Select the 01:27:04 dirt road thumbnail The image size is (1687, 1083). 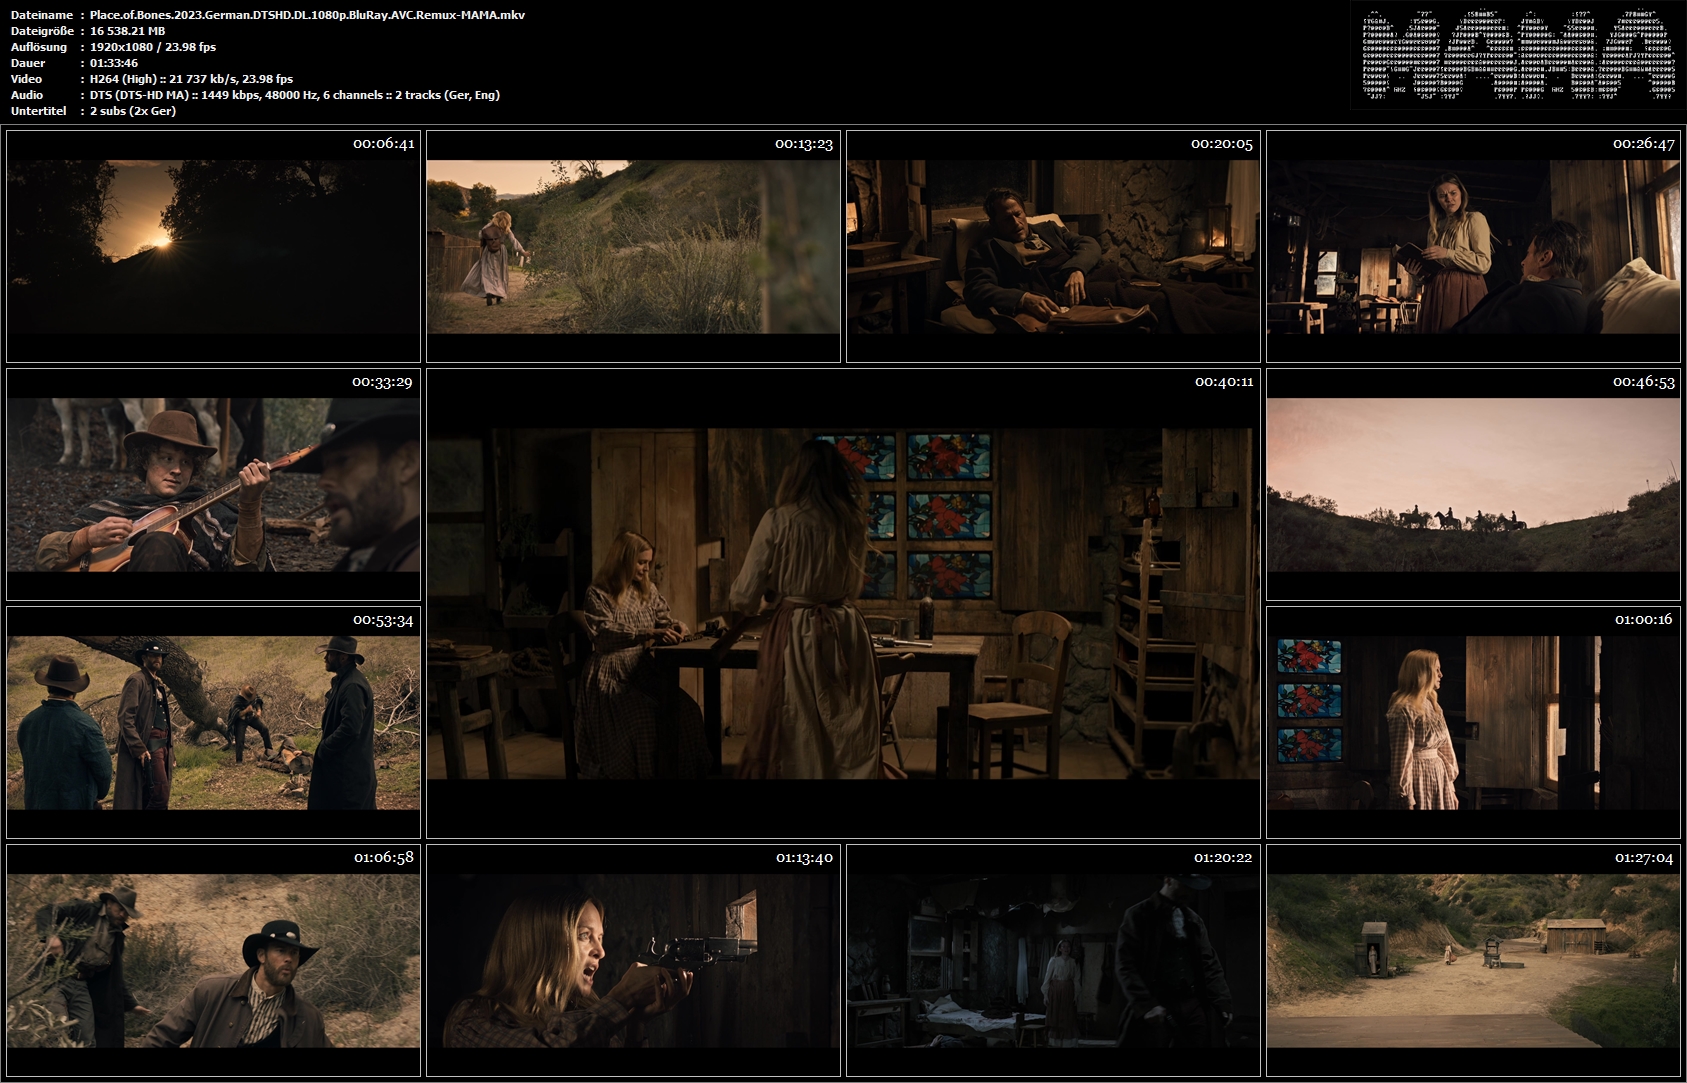[1473, 960]
